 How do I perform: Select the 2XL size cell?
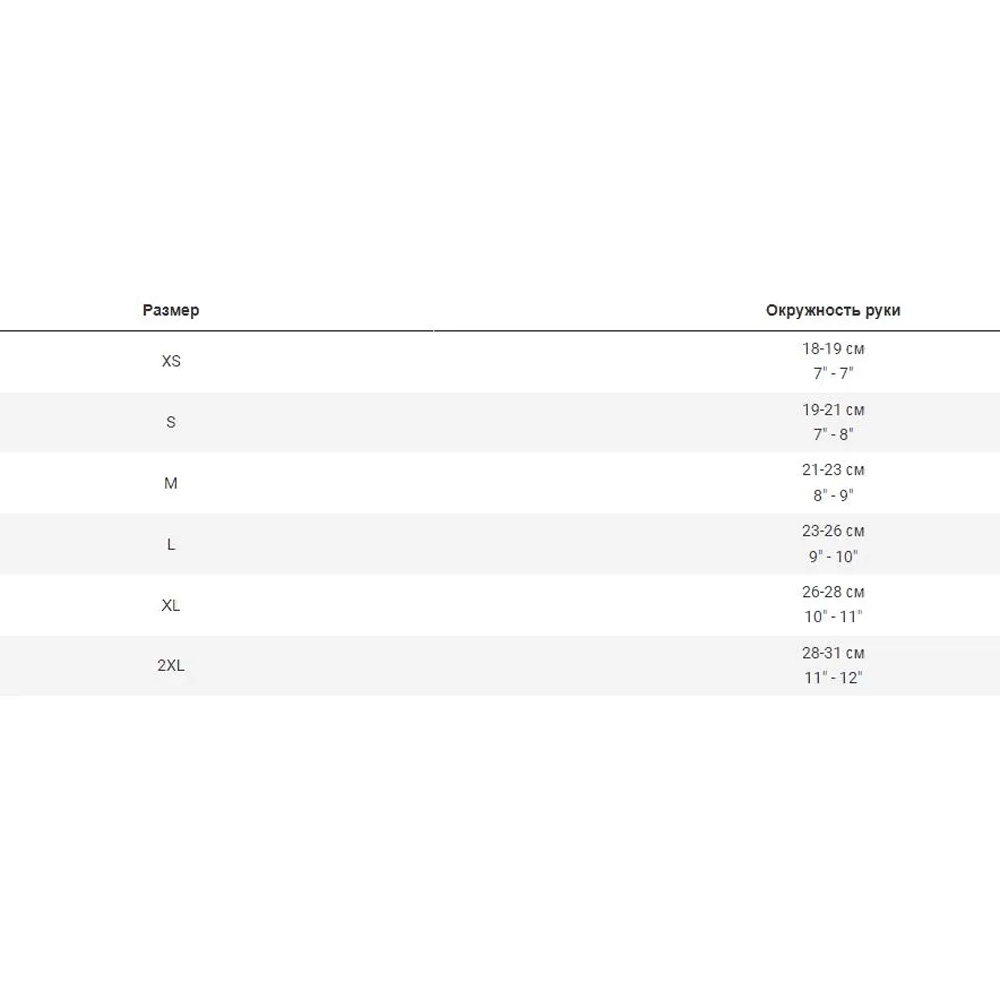(171, 665)
